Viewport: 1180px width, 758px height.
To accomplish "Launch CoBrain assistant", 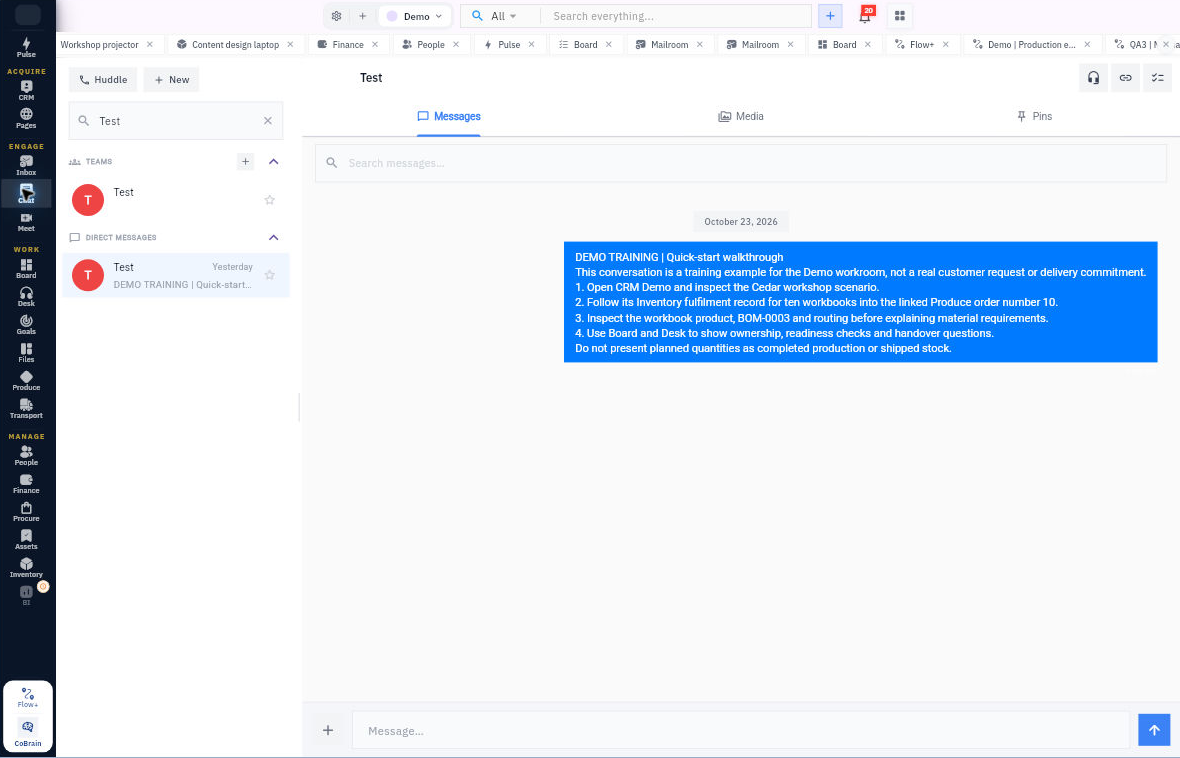I will point(28,732).
